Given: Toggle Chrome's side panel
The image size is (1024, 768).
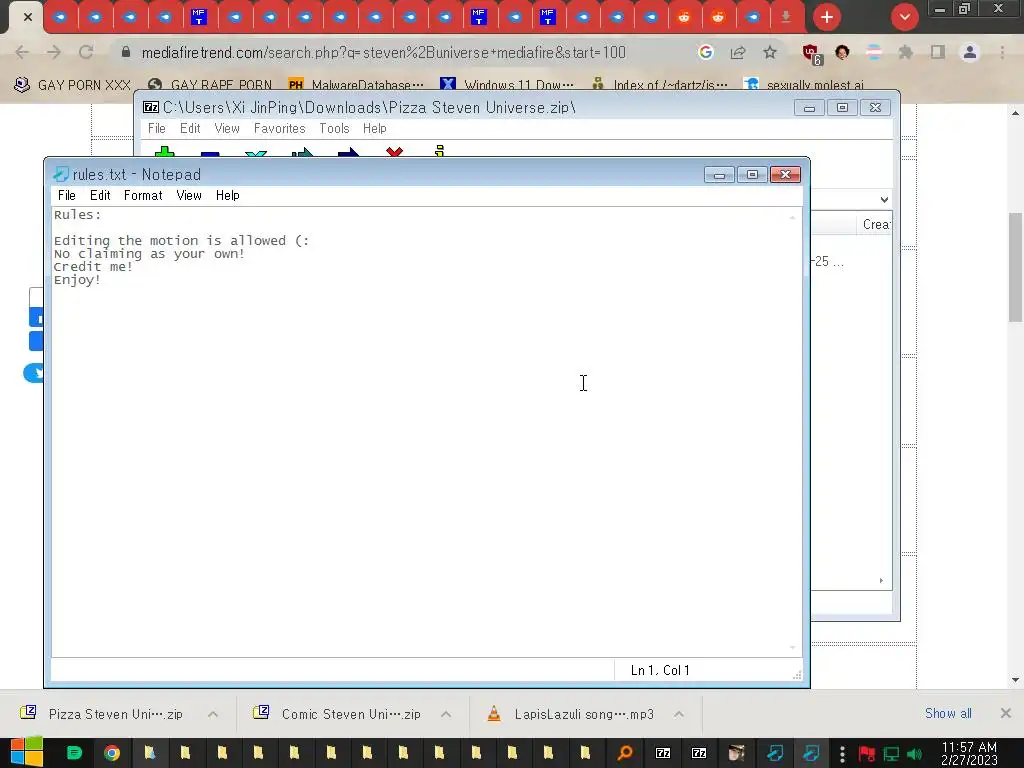Looking at the screenshot, I should (938, 52).
